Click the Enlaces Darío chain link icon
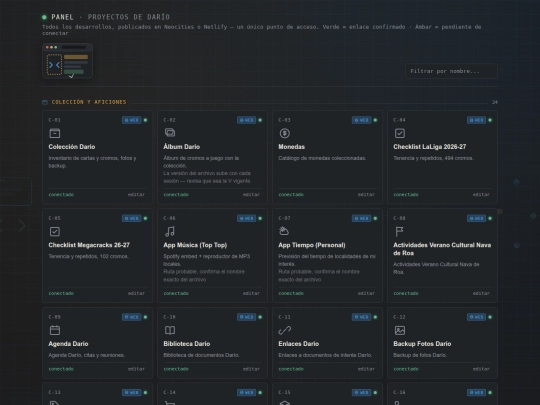The width and height of the screenshot is (540, 405). (284, 330)
